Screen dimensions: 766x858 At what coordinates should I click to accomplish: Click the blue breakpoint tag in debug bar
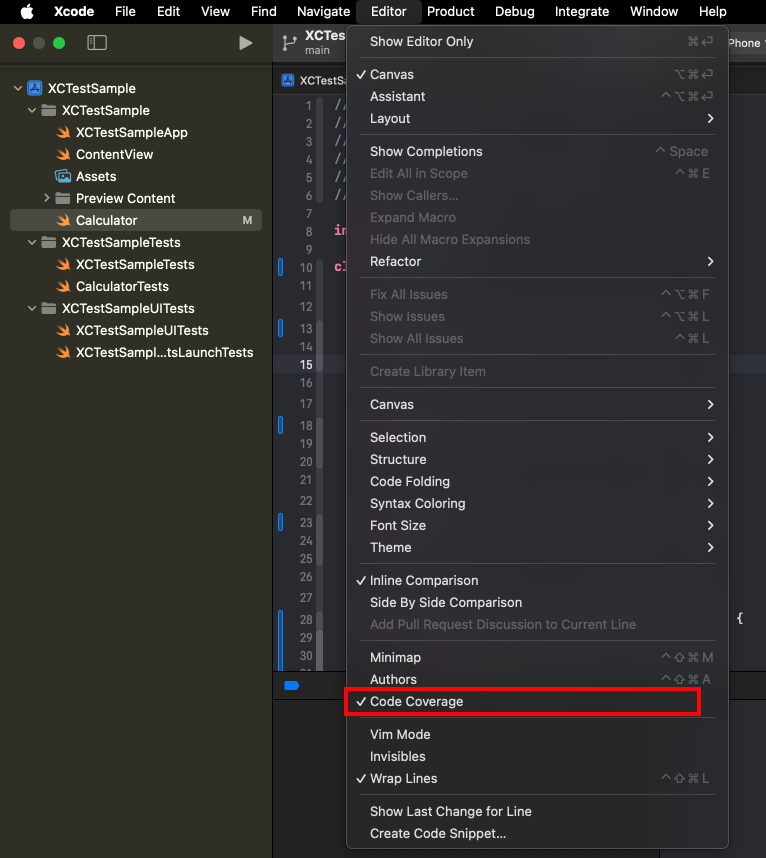pos(292,686)
